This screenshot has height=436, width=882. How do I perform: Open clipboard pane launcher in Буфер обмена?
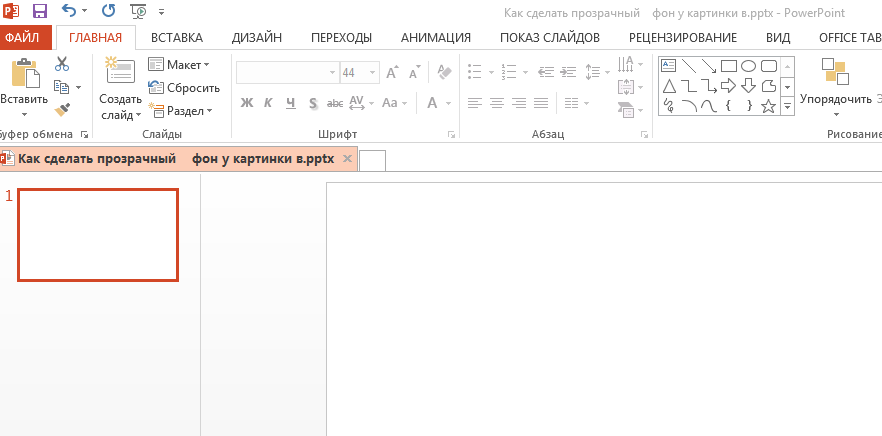pyautogui.click(x=84, y=134)
